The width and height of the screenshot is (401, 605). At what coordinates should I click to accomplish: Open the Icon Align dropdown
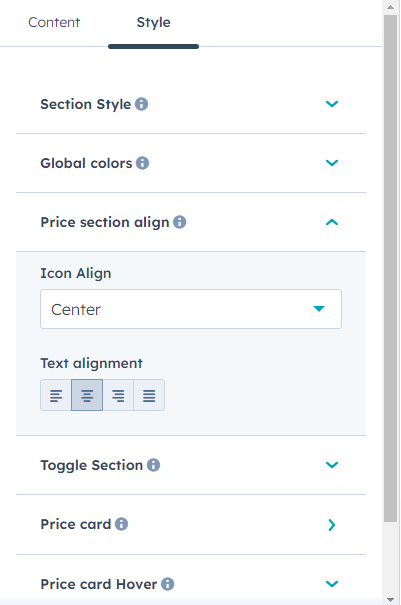(191, 309)
